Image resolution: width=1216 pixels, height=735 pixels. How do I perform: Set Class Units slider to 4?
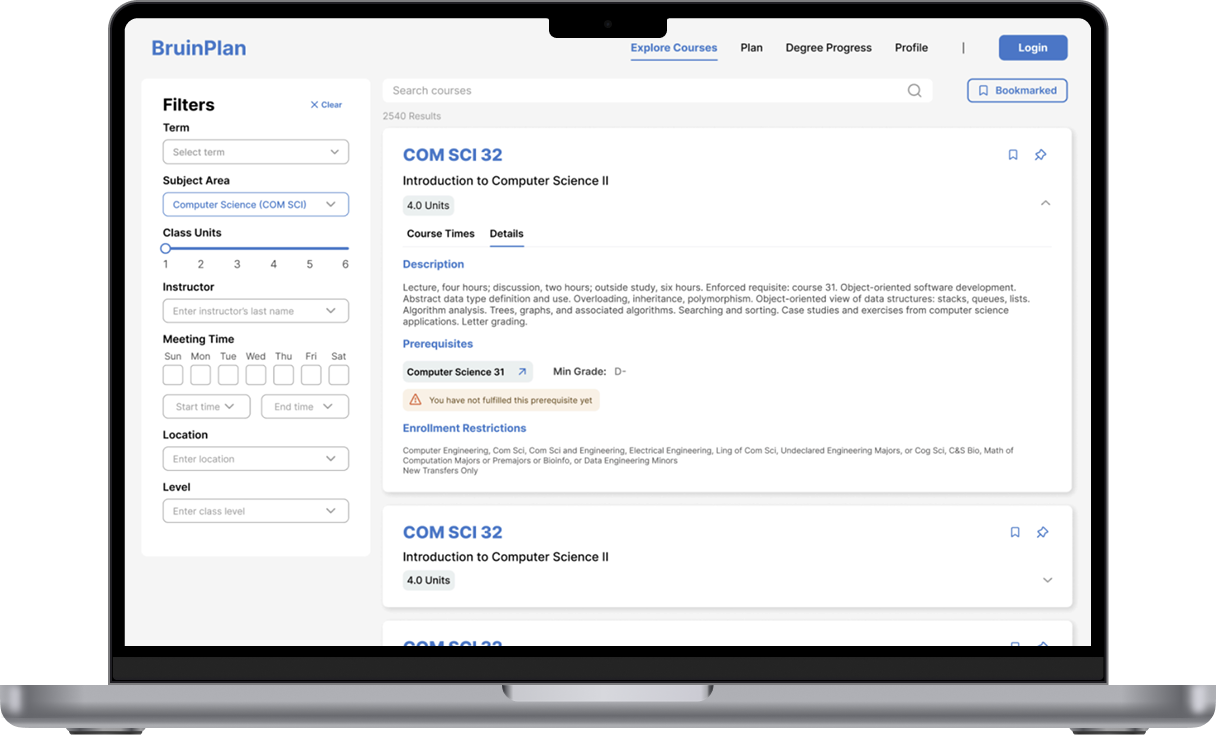274,248
